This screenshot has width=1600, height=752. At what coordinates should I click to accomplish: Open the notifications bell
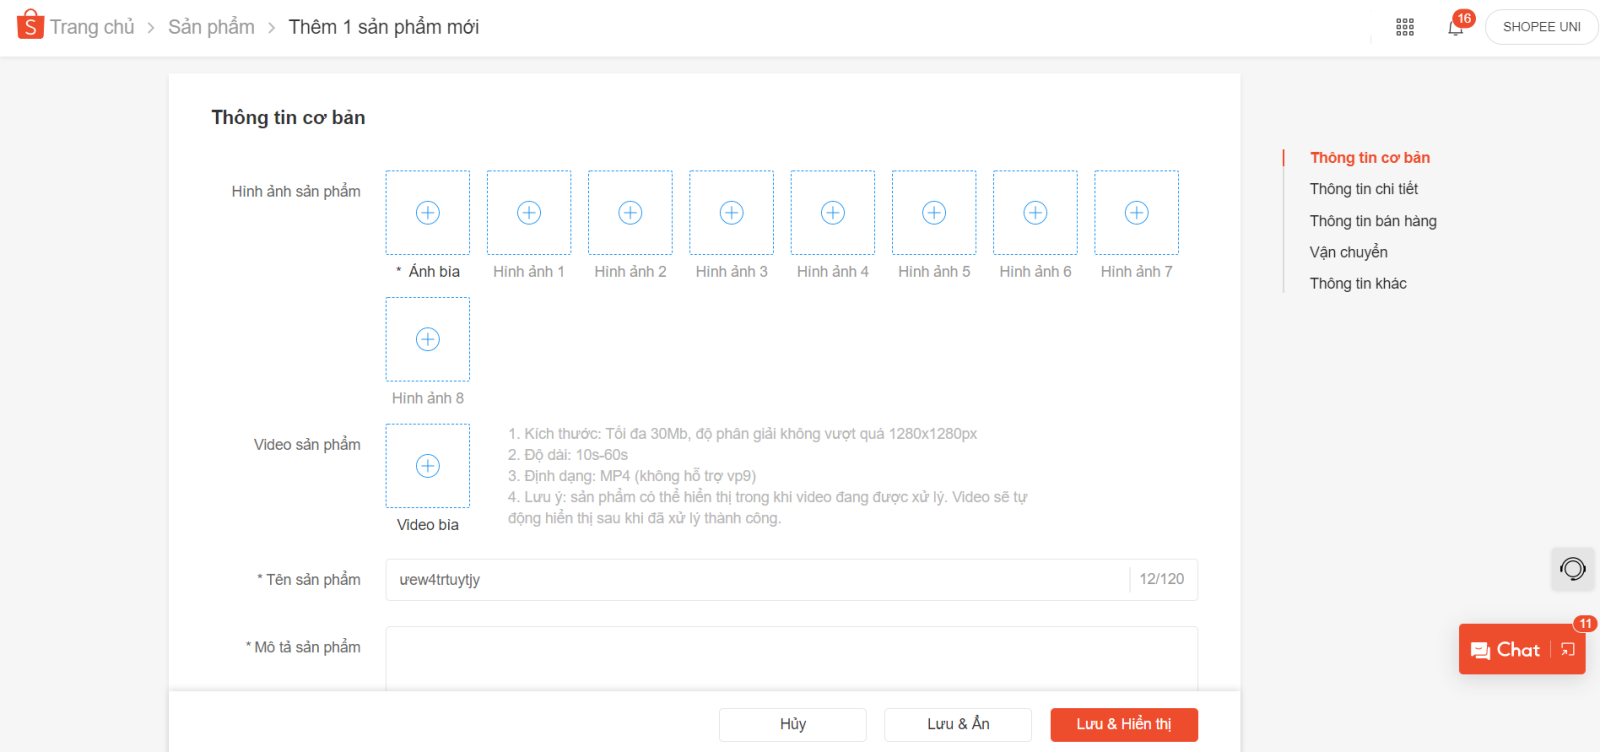pos(1455,27)
